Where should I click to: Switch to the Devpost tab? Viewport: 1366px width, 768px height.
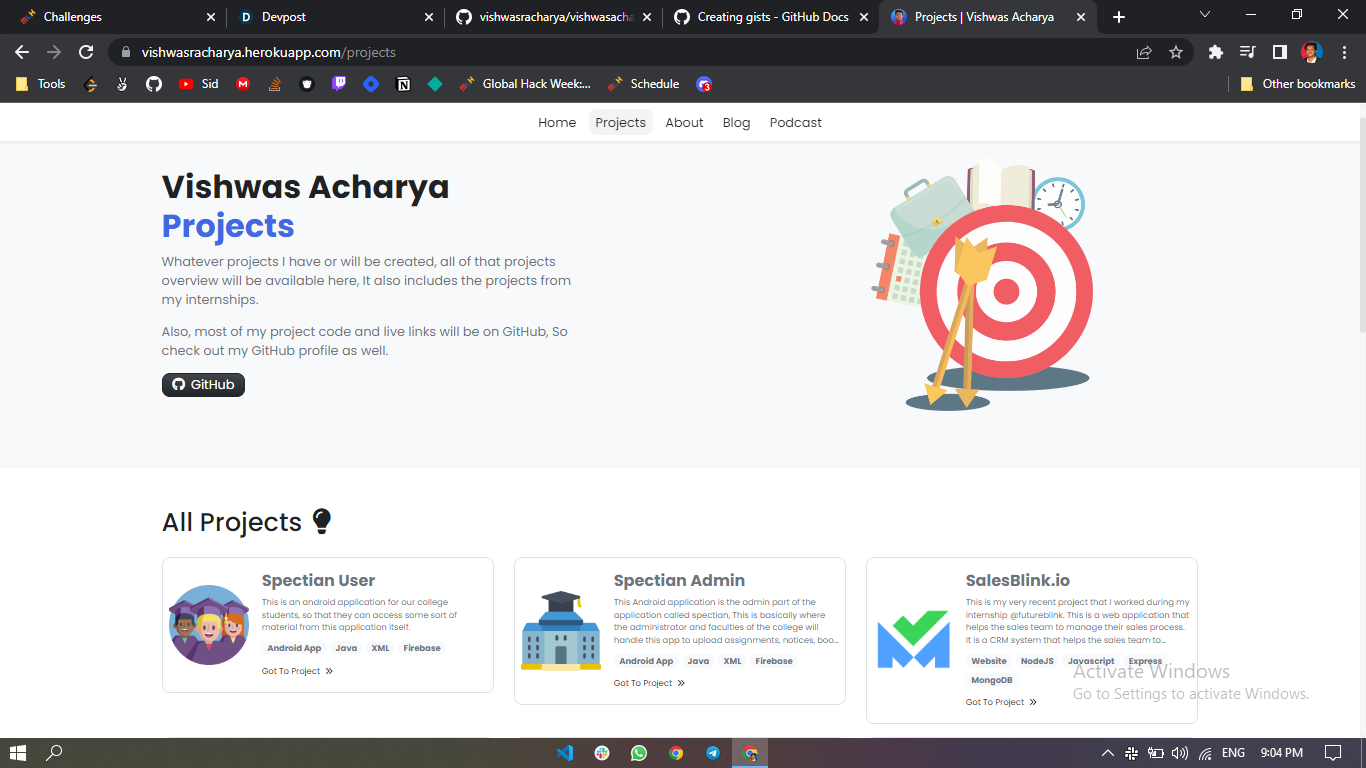tap(335, 17)
